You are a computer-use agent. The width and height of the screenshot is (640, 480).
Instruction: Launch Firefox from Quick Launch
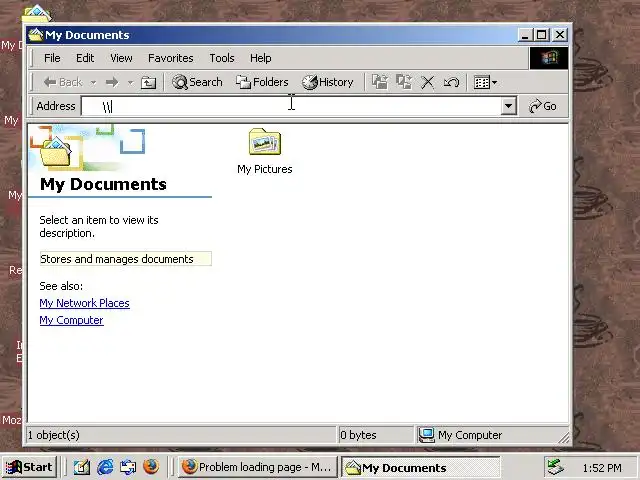point(151,467)
